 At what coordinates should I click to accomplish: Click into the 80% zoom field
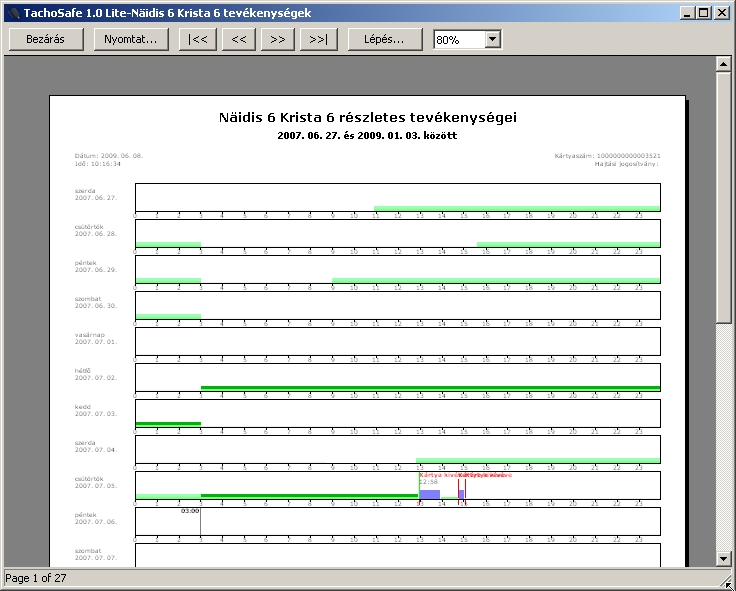460,40
